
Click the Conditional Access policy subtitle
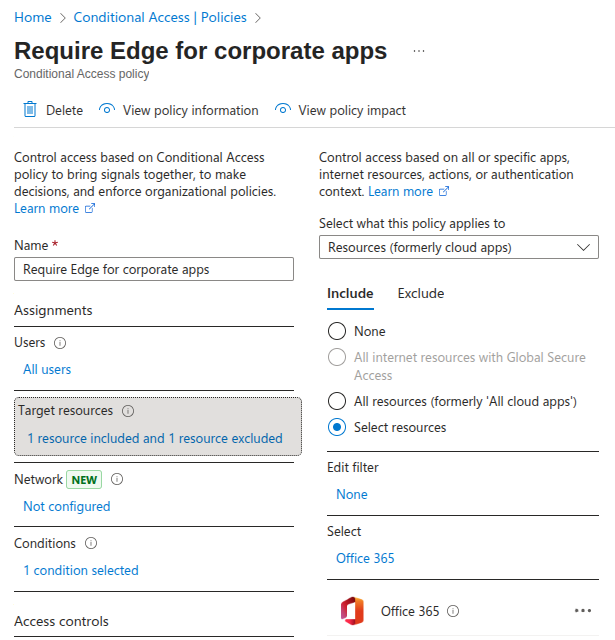pyautogui.click(x=82, y=74)
